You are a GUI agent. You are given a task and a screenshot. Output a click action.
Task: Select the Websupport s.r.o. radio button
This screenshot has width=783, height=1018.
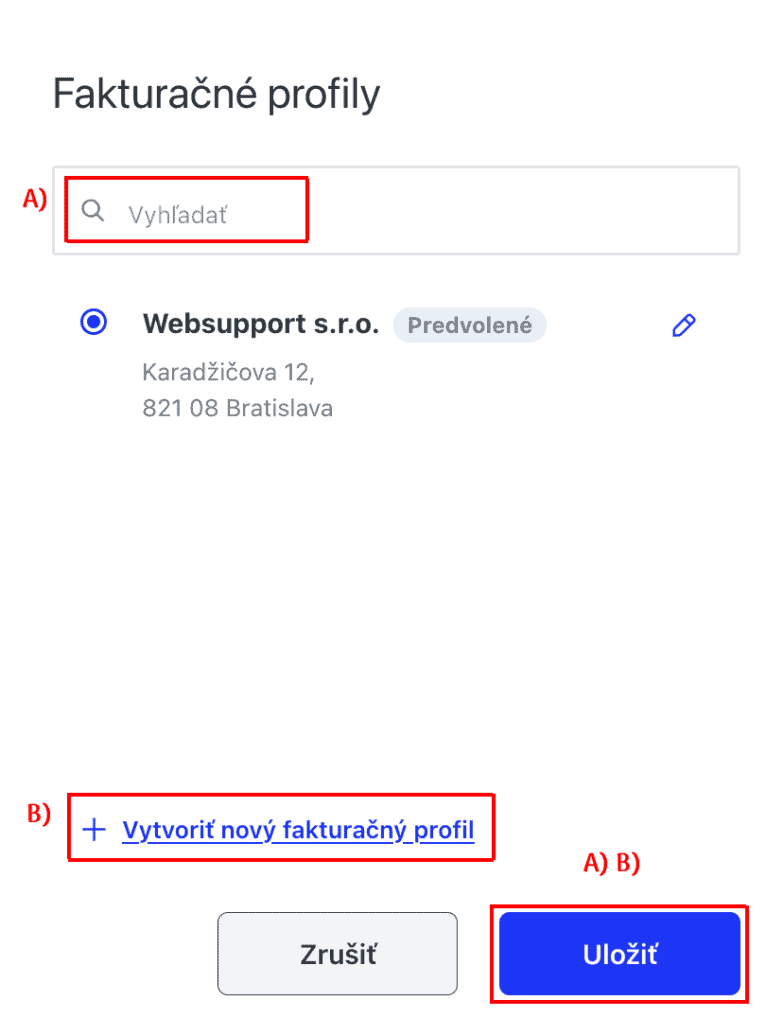93,322
